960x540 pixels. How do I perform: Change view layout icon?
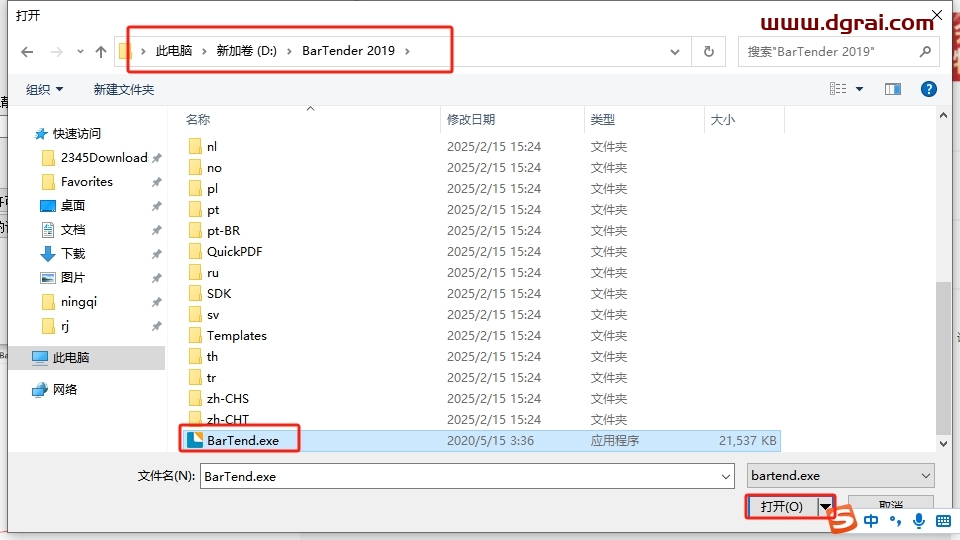pyautogui.click(x=838, y=89)
